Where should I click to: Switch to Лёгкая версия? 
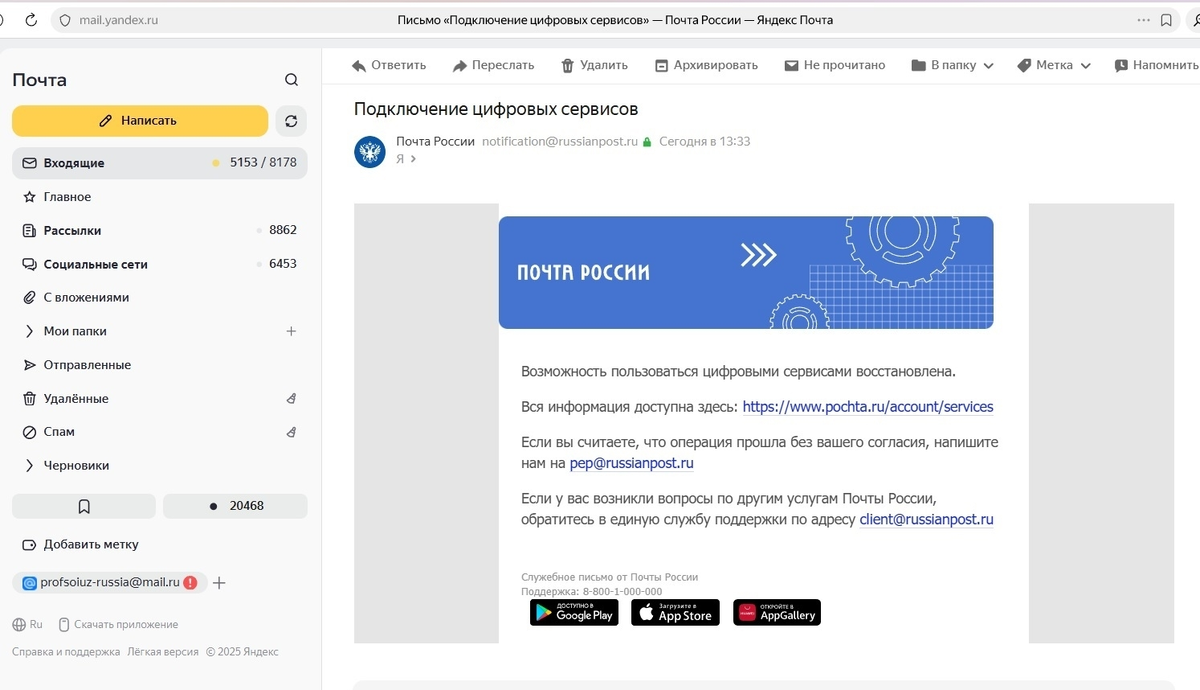(163, 652)
